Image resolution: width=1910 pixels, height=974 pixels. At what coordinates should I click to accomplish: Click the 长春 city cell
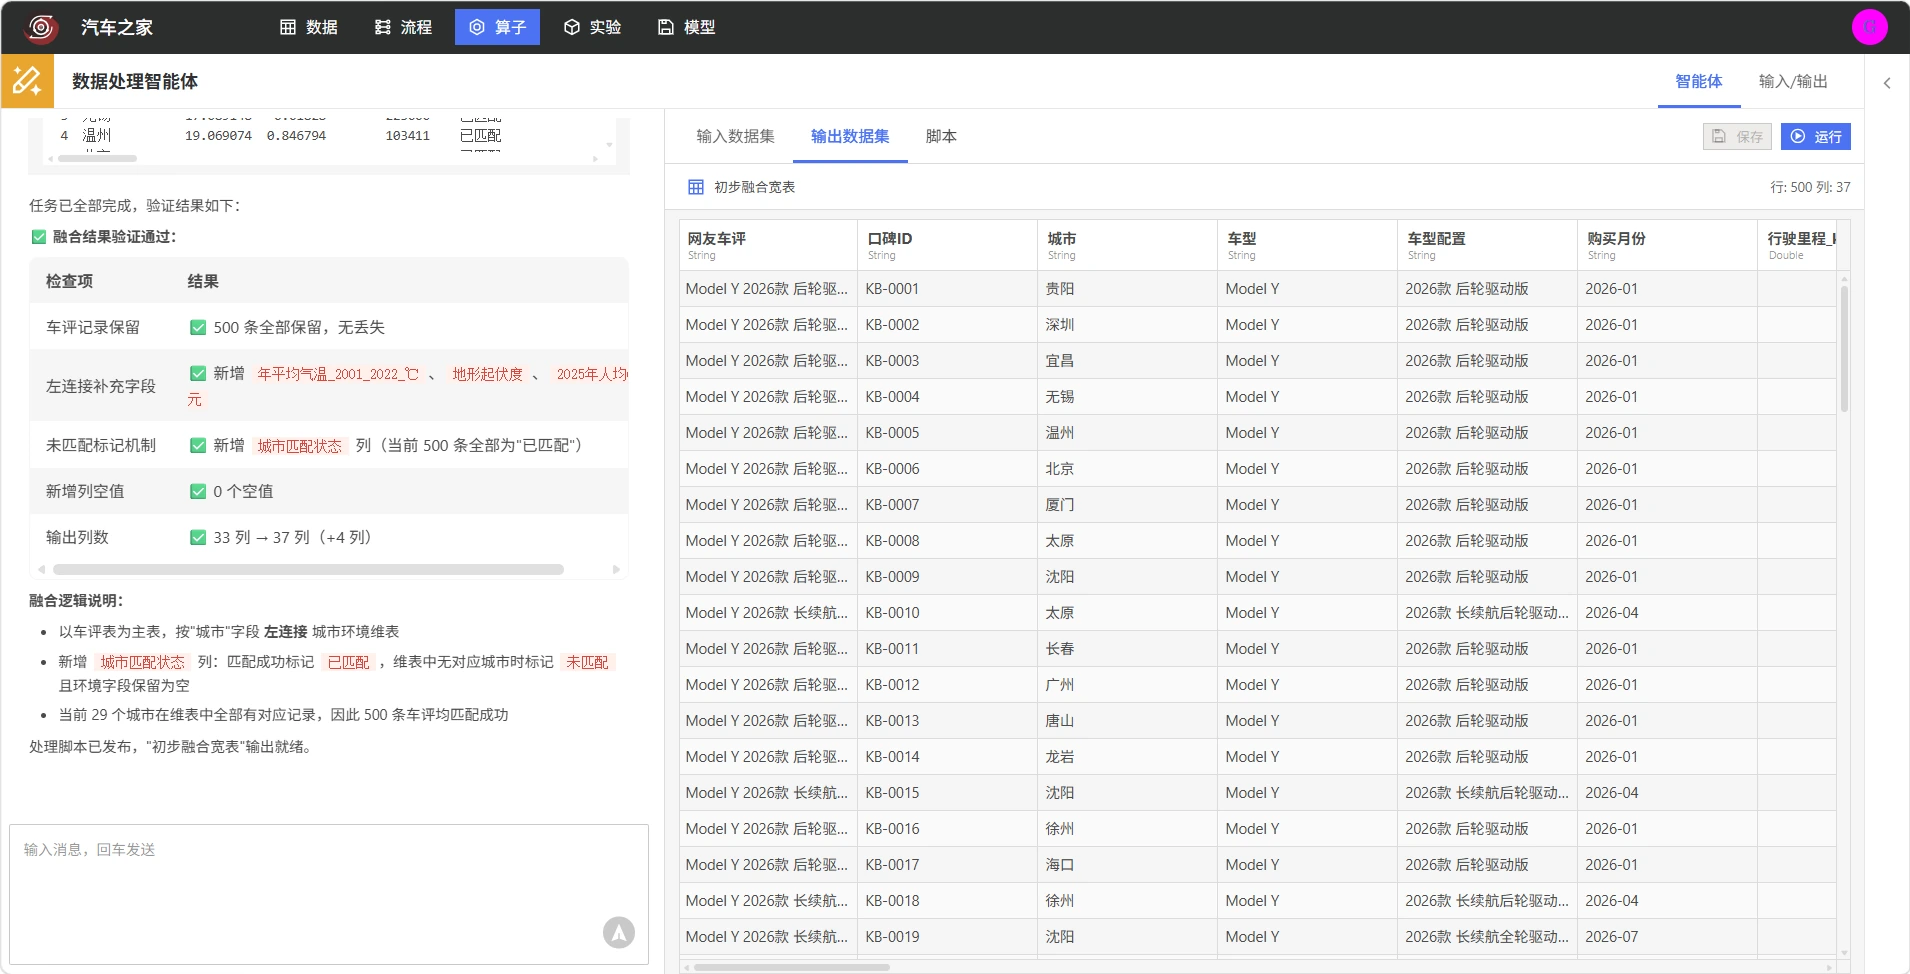1127,649
